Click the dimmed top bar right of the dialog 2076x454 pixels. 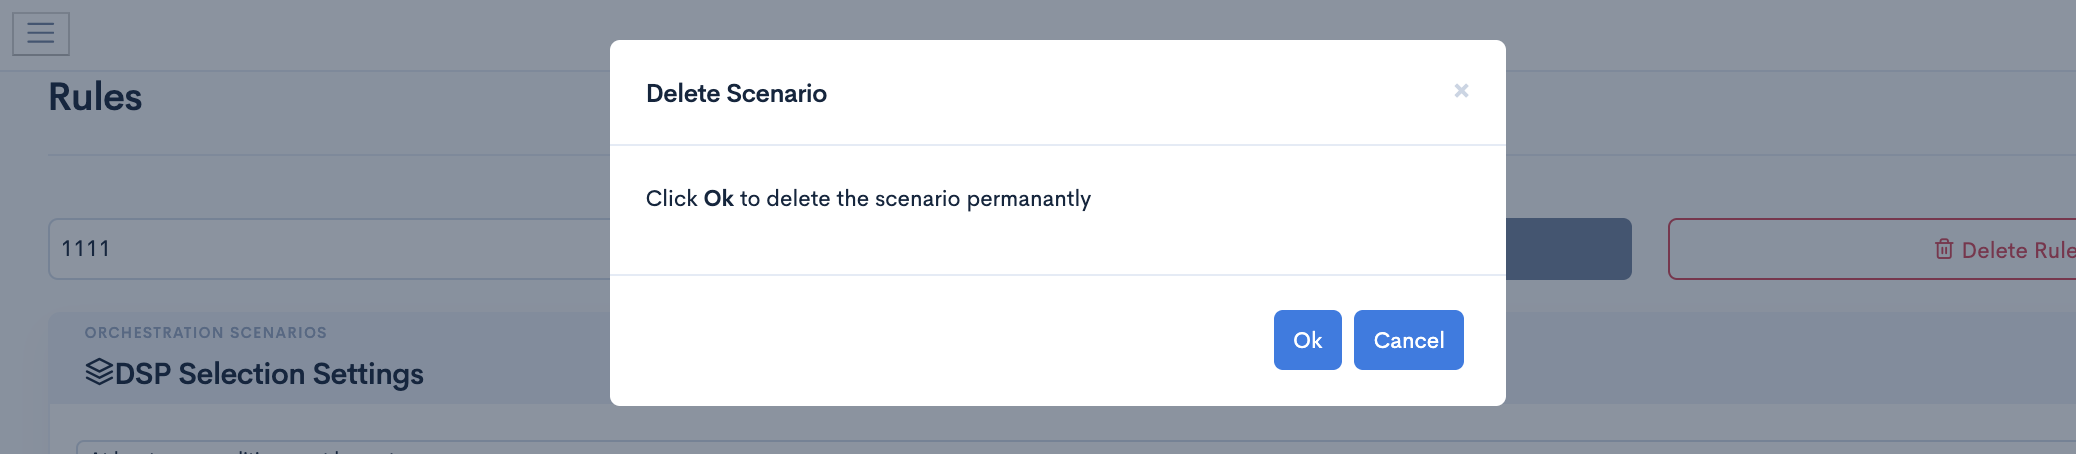[x=1790, y=35]
